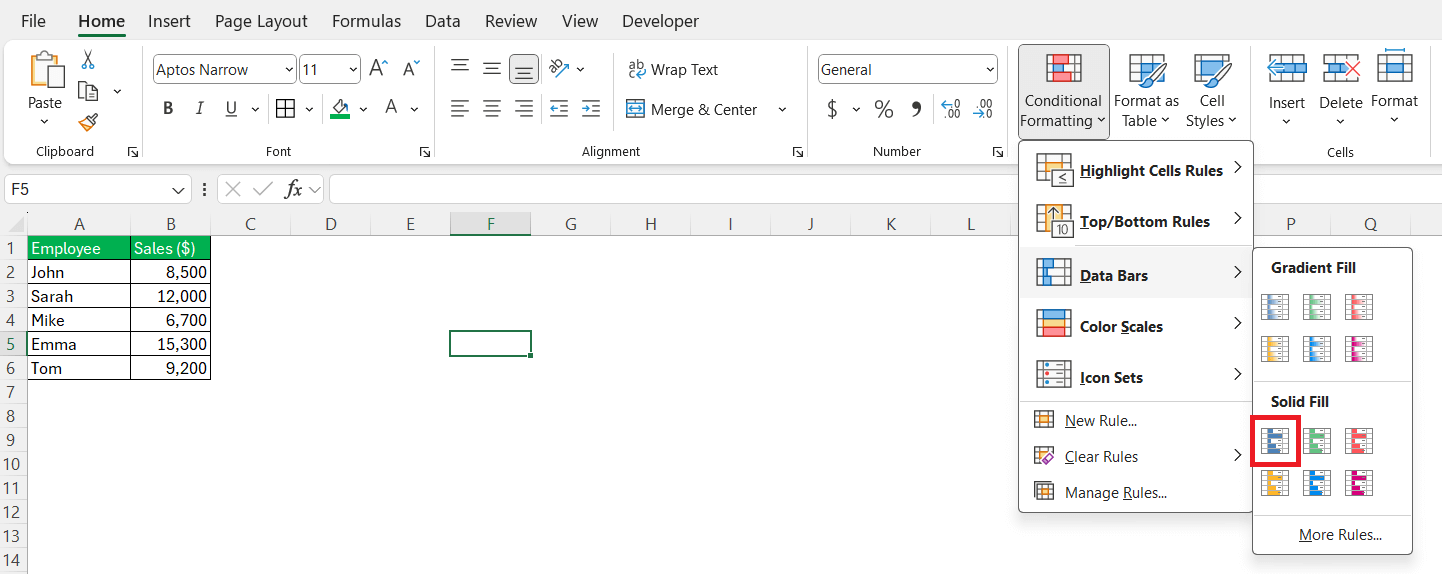Screen dimensions: 1442x574
Task: Align text right
Action: coord(524,108)
